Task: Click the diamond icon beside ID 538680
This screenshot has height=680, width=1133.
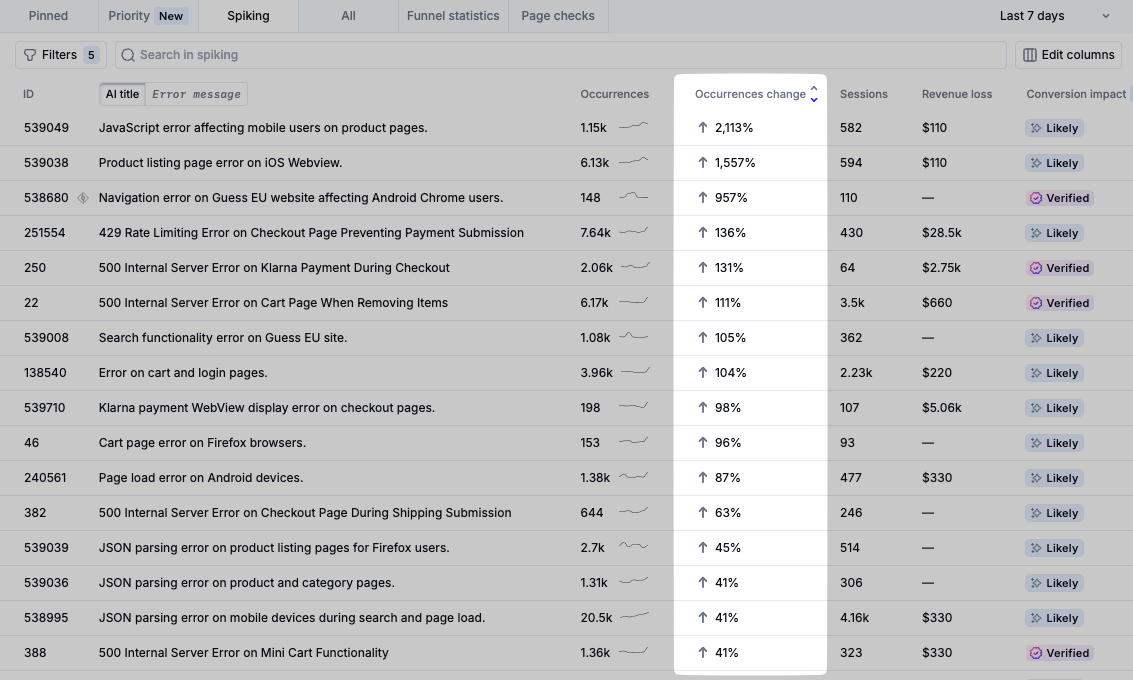Action: pyautogui.click(x=83, y=198)
